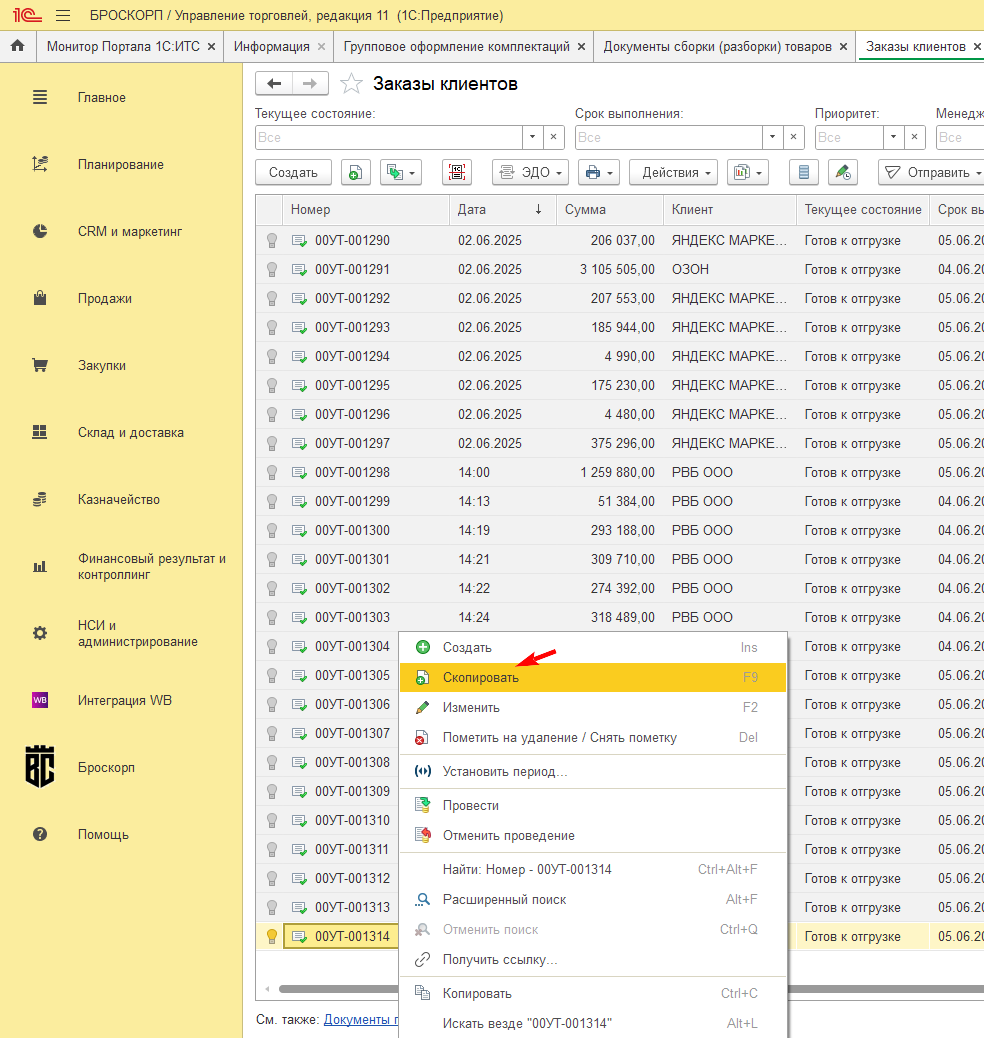Clear the Текущее состояние filter
The height and width of the screenshot is (1038, 984).
pos(554,137)
